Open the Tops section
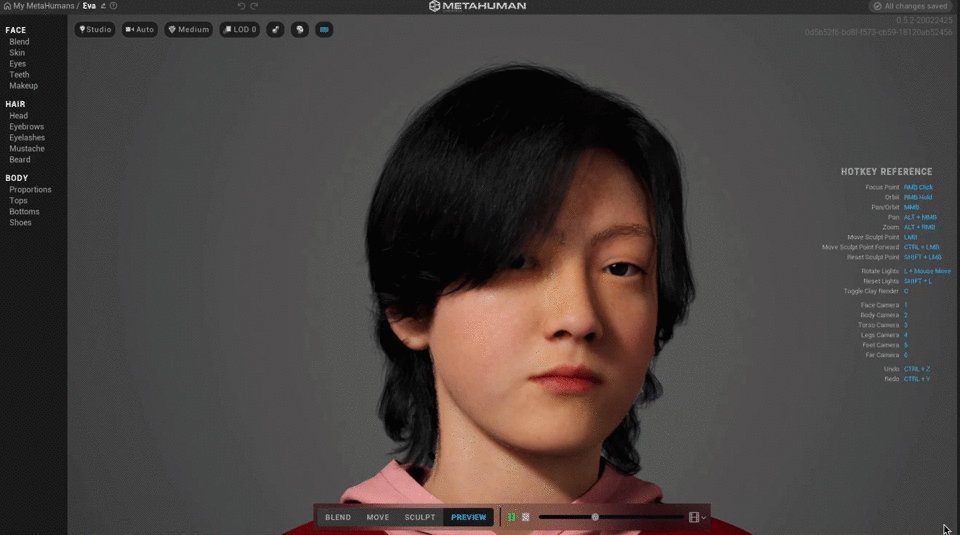 (x=18, y=201)
